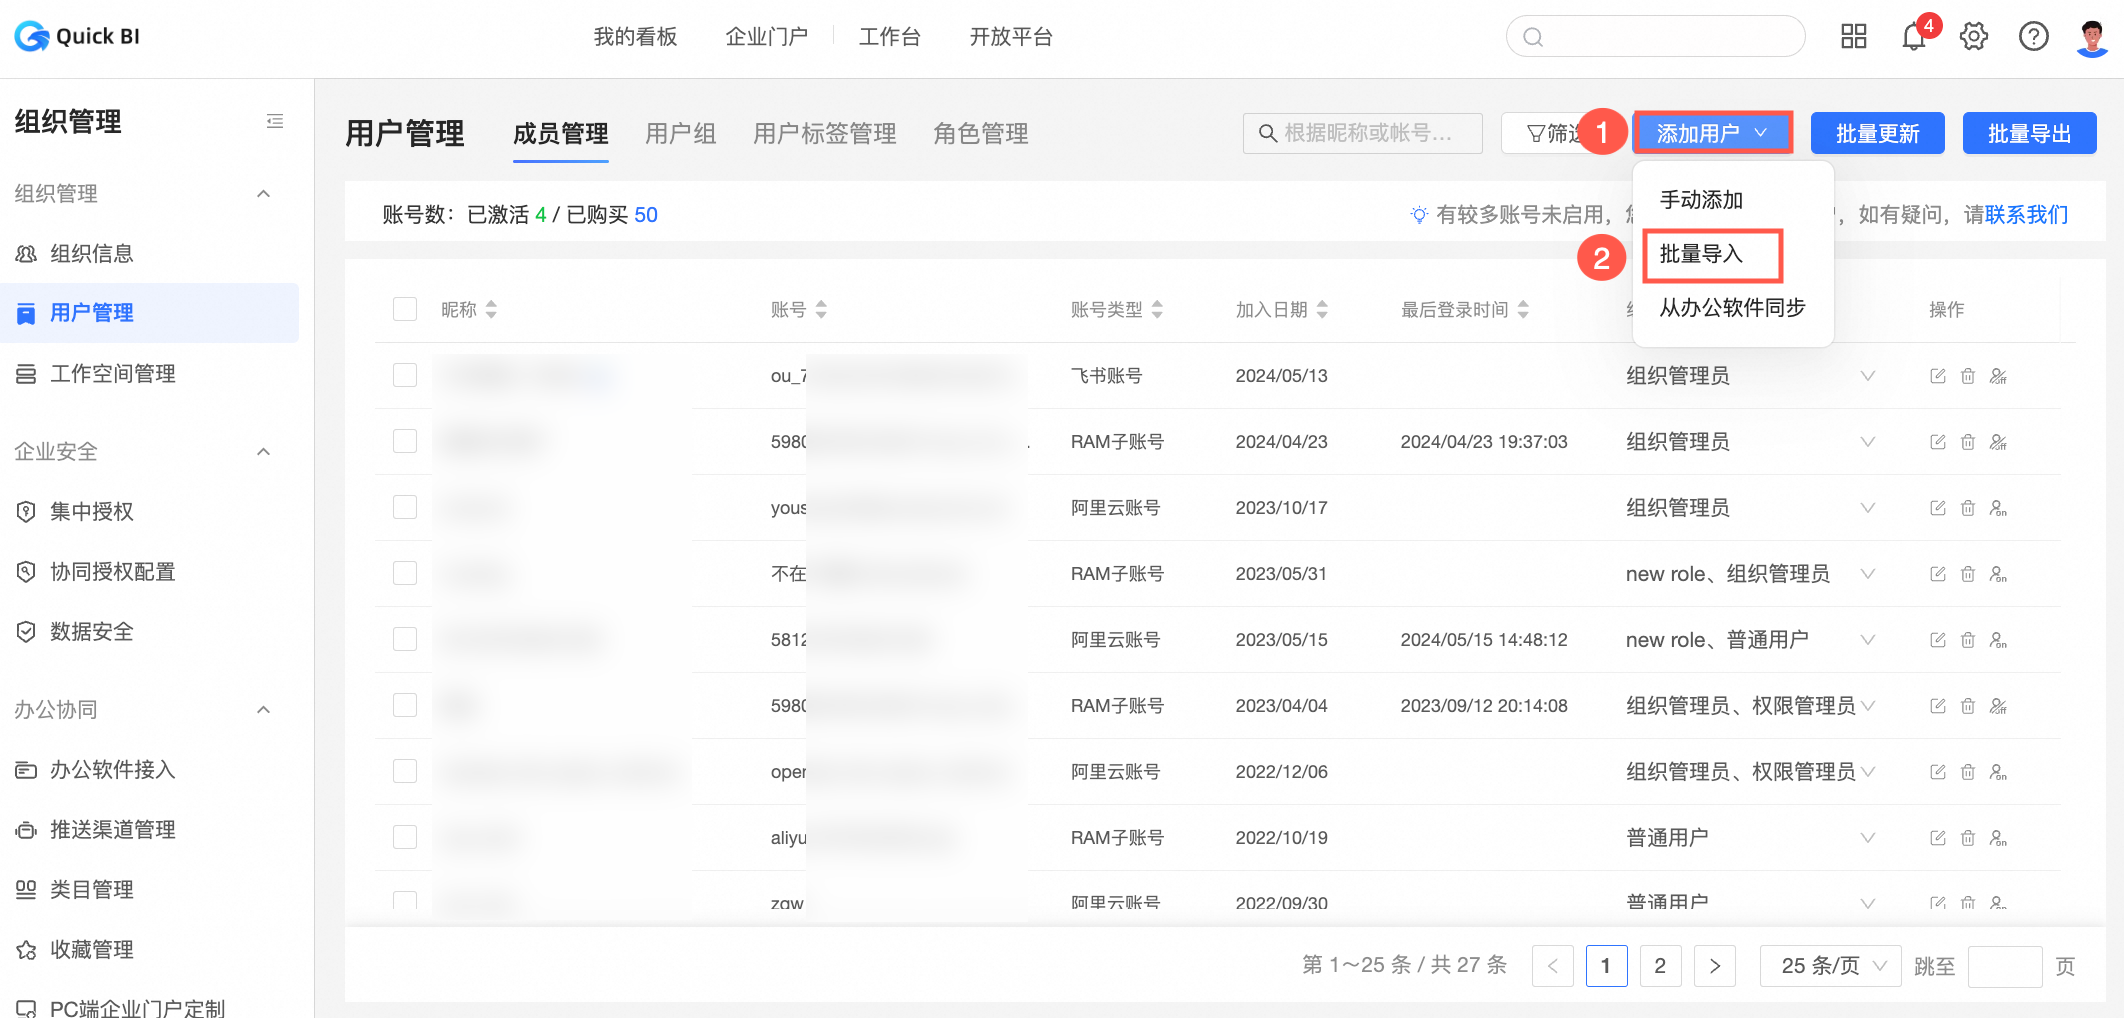
Task: Focus the 跳至 page number input
Action: coord(2005,966)
